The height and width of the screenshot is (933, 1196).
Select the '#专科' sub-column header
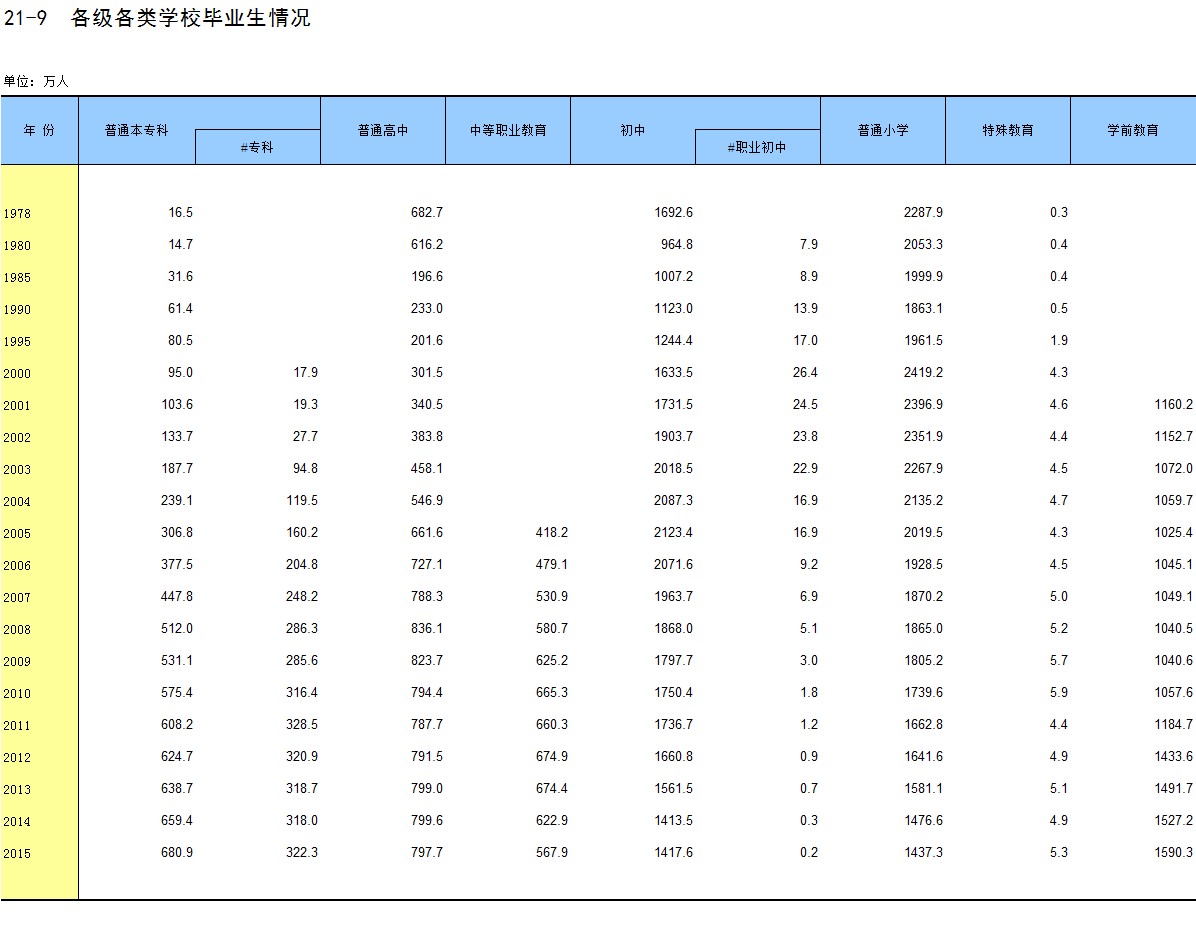point(257,147)
